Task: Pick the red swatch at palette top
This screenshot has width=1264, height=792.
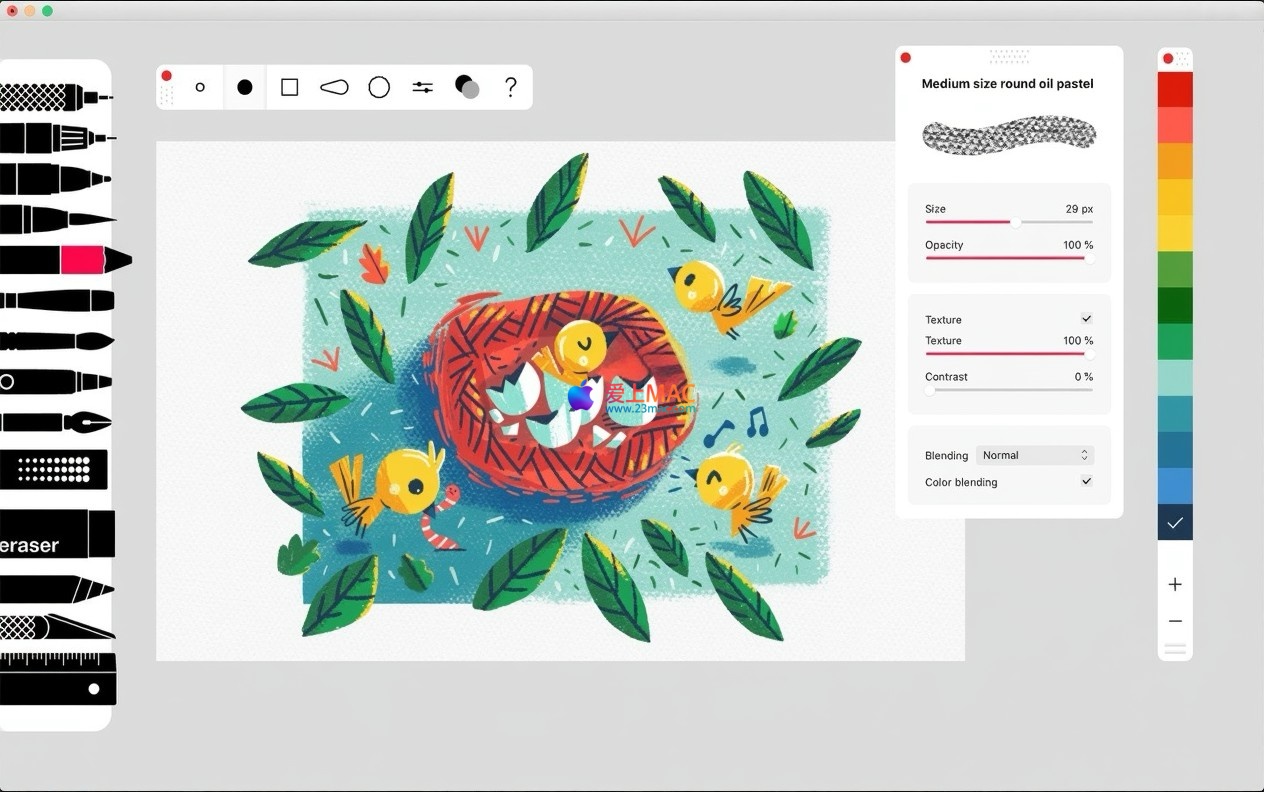Action: click(1175, 90)
